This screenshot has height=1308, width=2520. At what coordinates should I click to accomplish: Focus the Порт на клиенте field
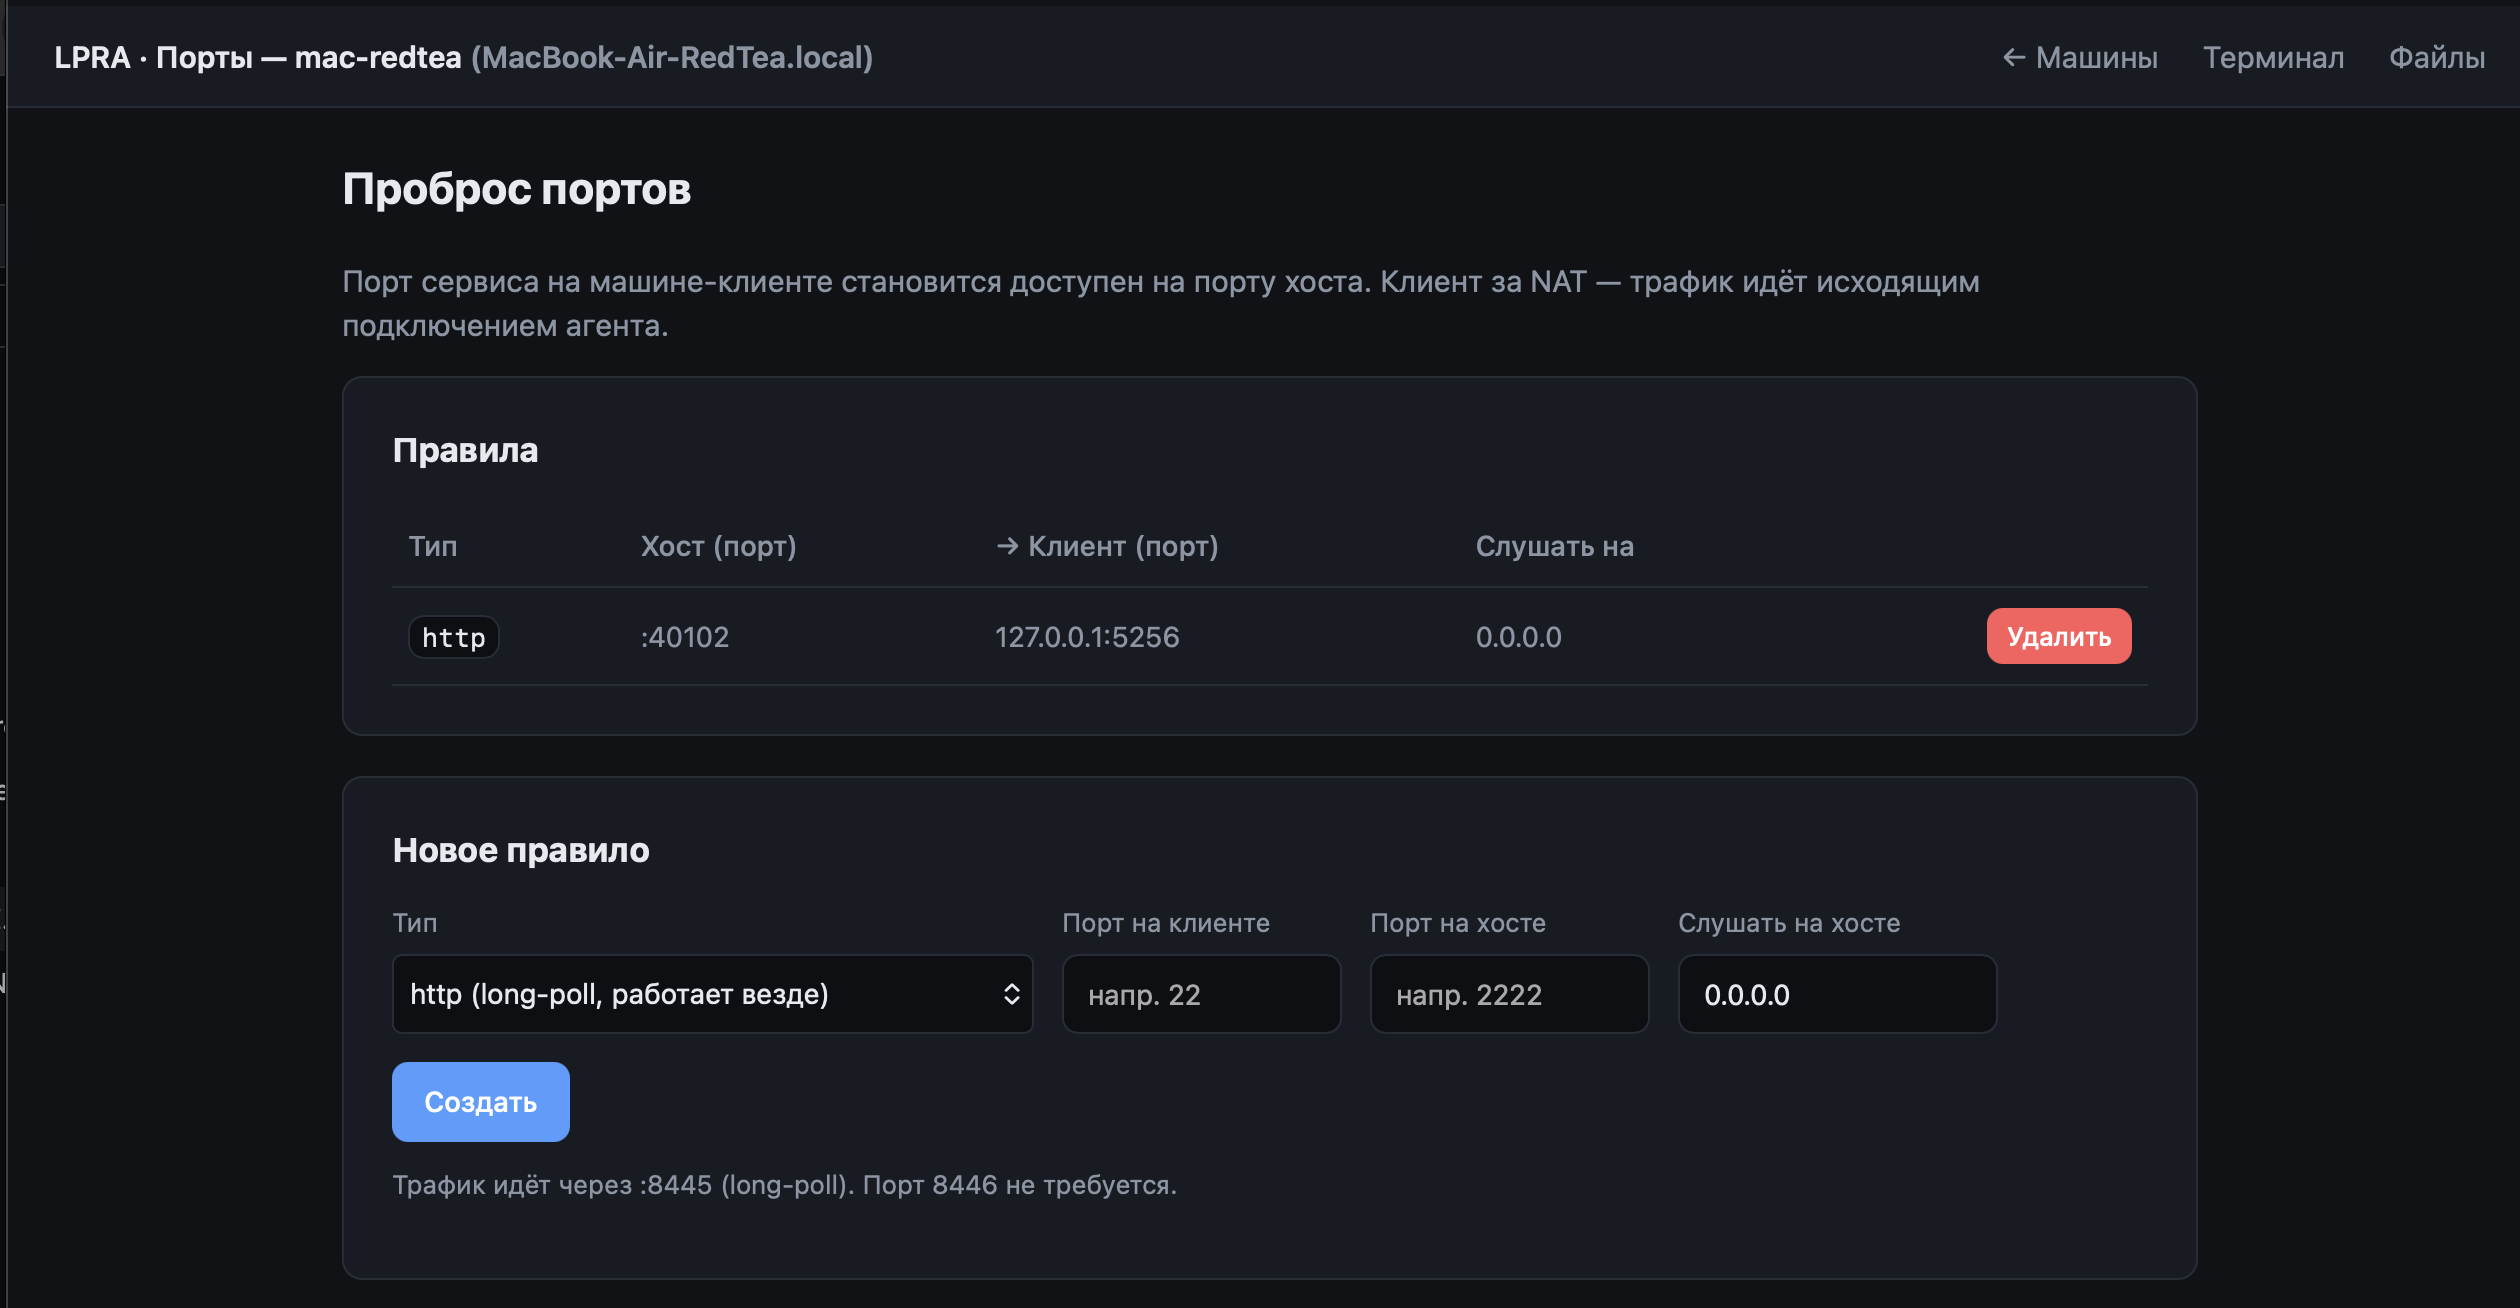[1201, 994]
